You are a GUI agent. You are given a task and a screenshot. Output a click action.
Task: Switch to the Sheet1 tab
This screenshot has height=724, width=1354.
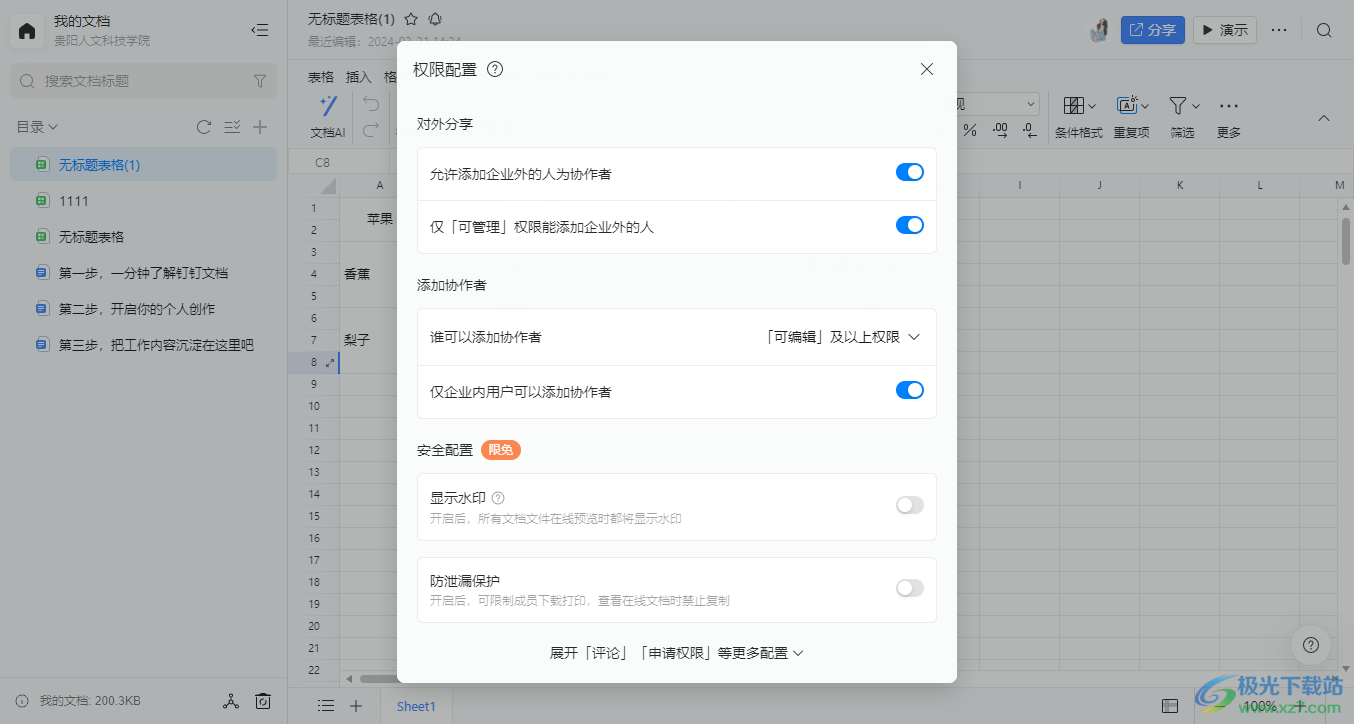416,706
